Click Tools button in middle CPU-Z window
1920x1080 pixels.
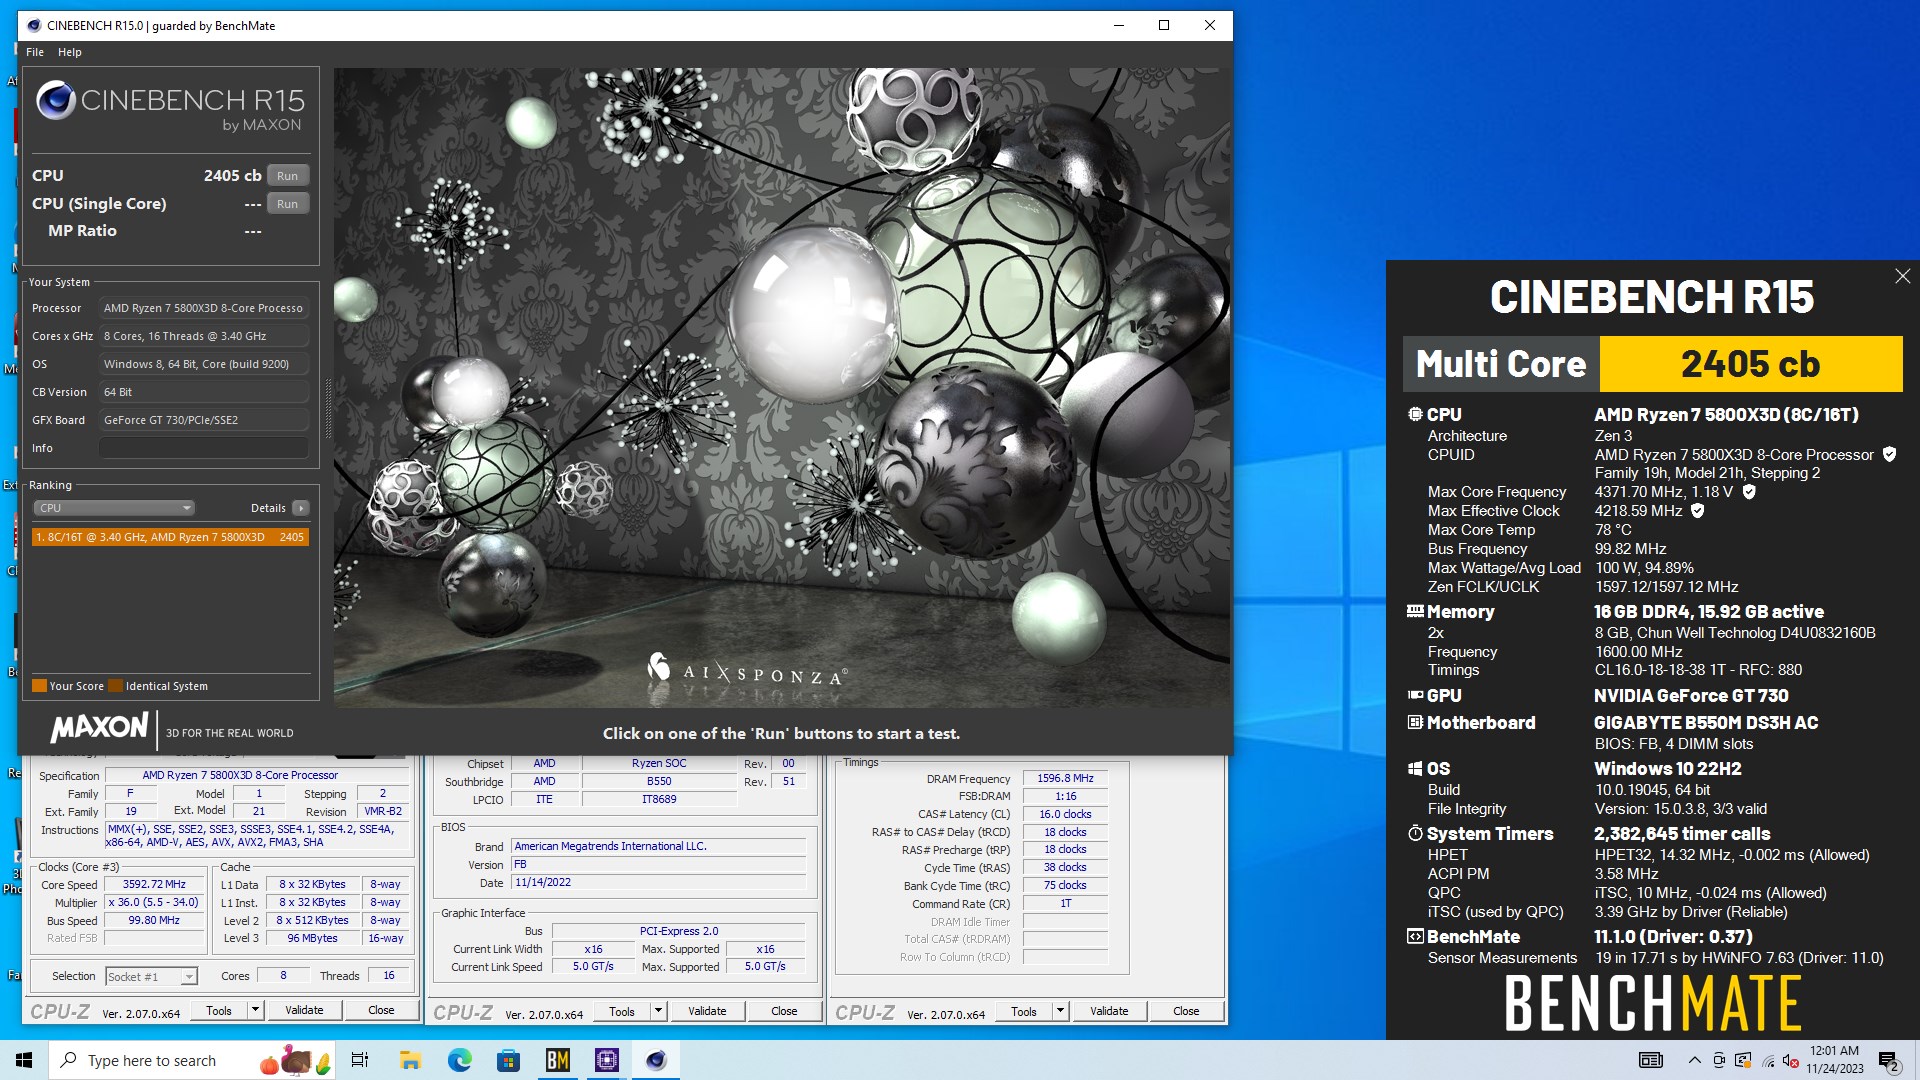(x=622, y=1011)
